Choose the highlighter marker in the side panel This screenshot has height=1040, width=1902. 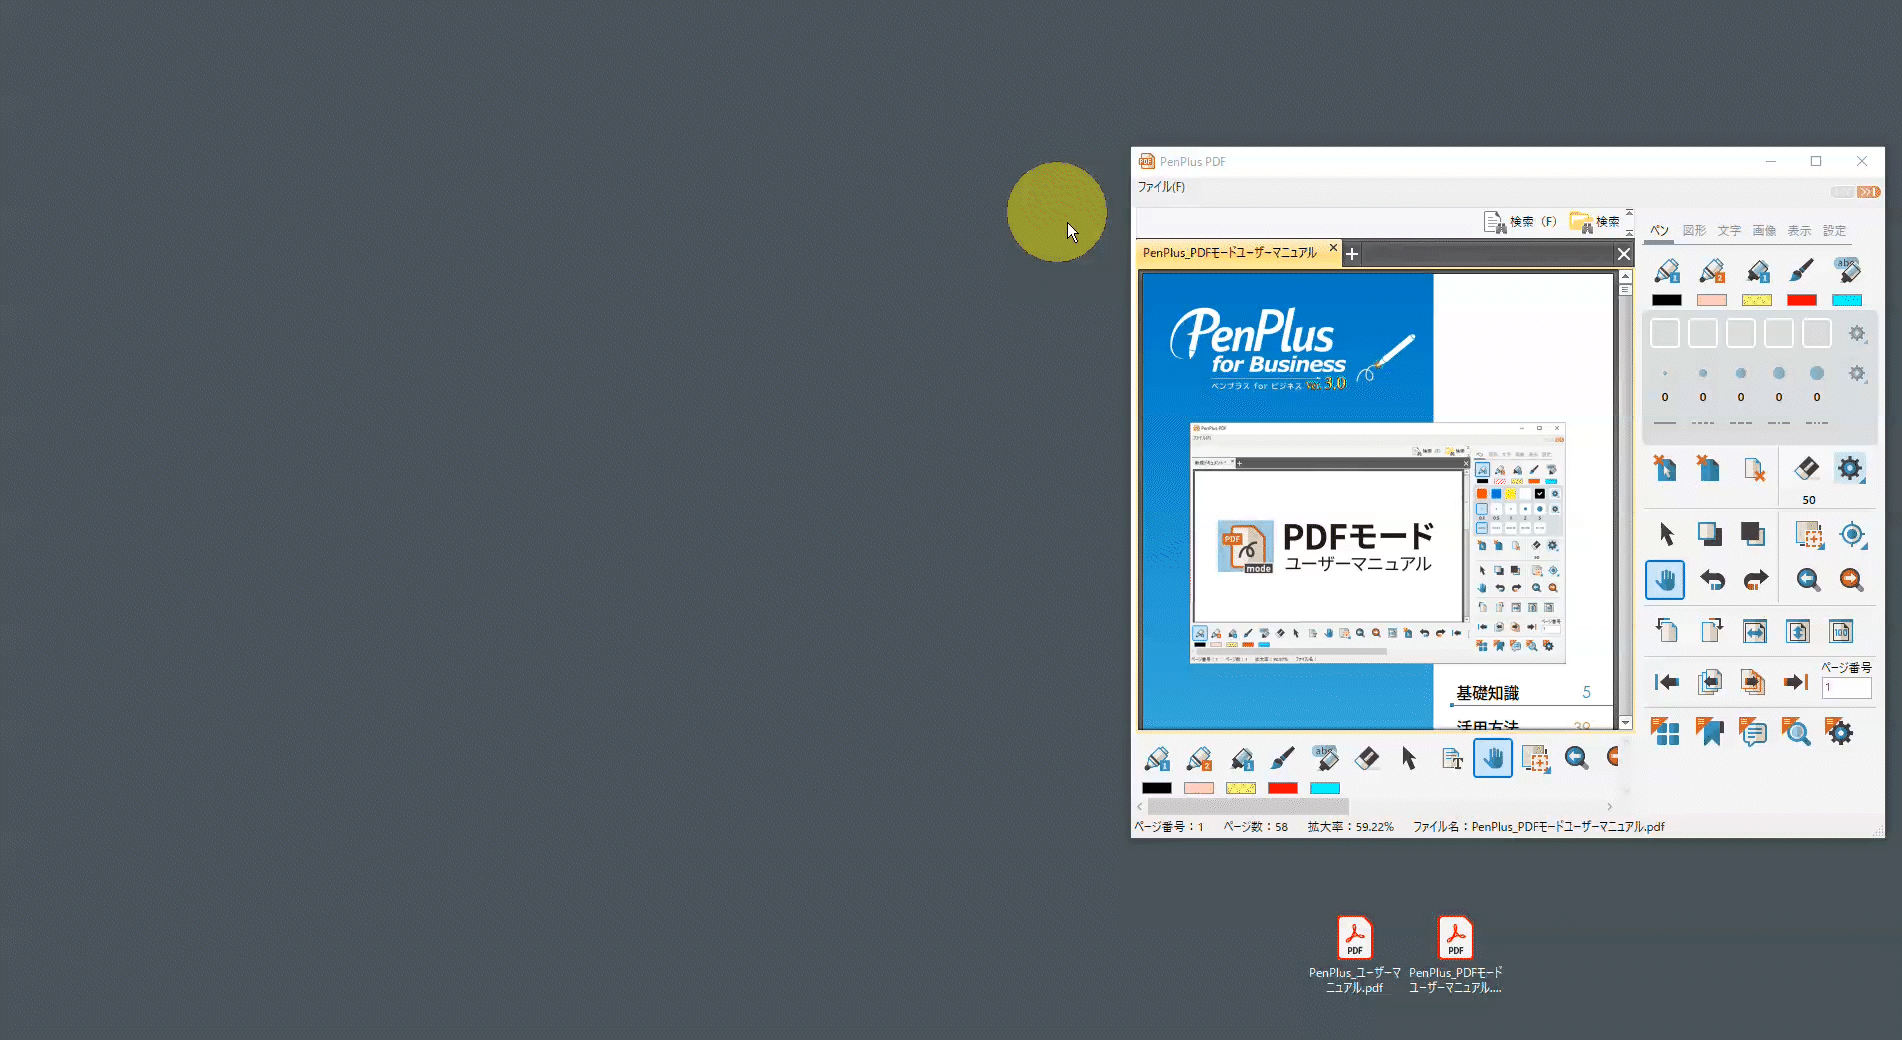click(x=1757, y=270)
